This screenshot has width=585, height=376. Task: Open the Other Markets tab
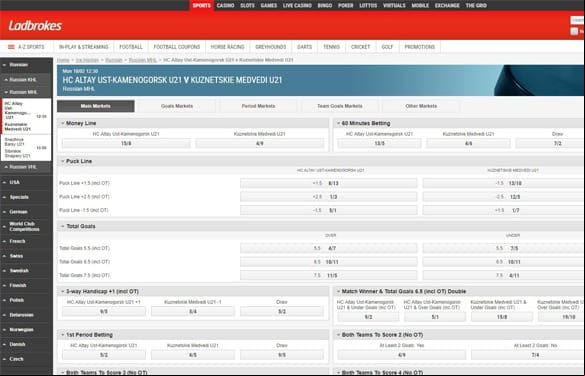(x=421, y=106)
